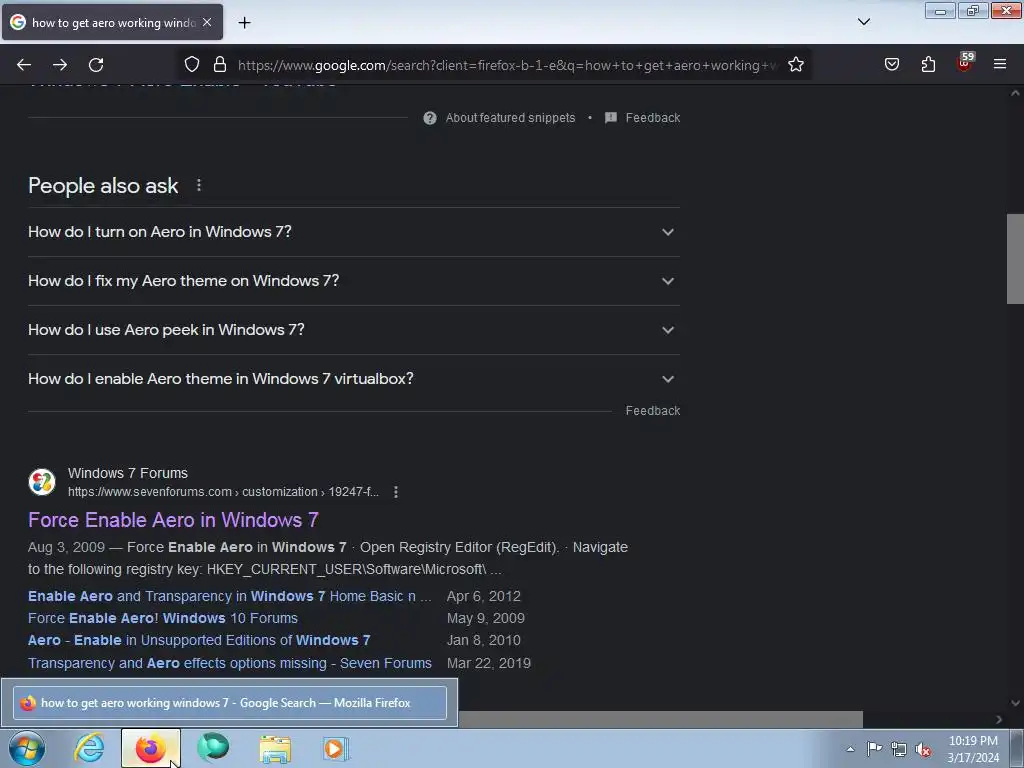Open a new tab with plus button
The width and height of the screenshot is (1024, 768).
click(244, 23)
